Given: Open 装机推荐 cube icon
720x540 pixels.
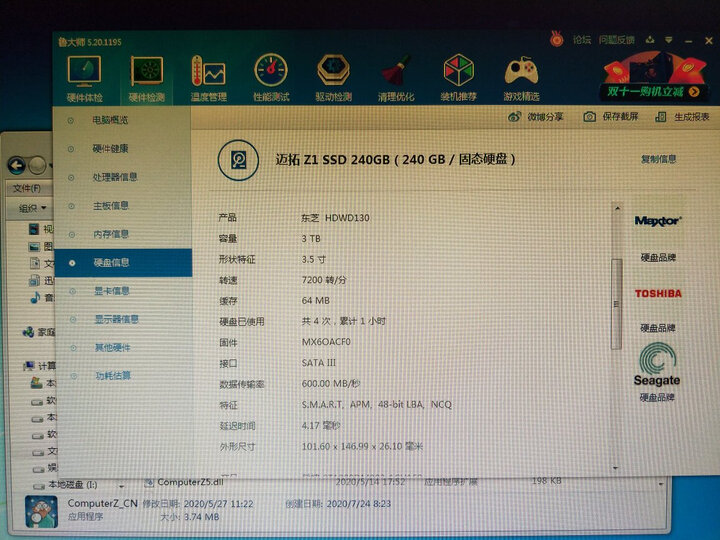Looking at the screenshot, I should (458, 77).
